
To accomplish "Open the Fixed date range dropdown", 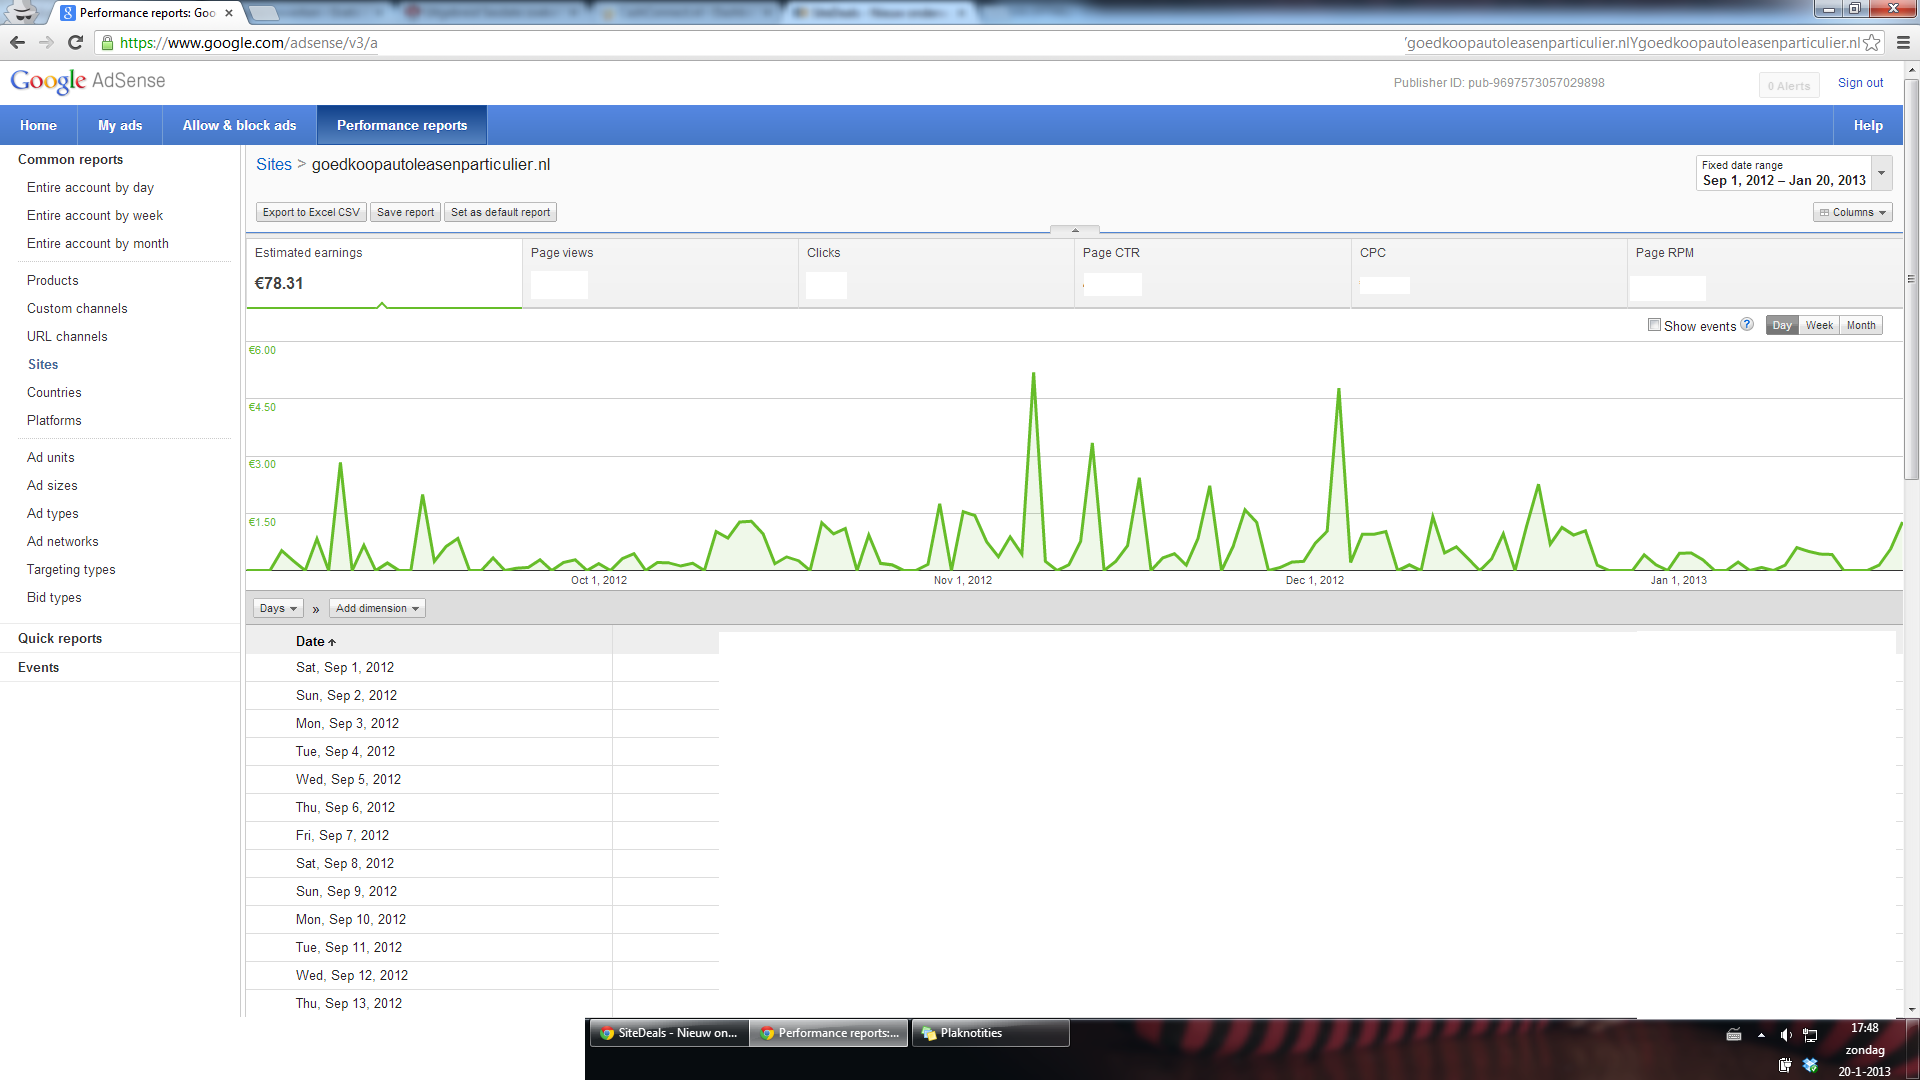I will click(x=1793, y=173).
